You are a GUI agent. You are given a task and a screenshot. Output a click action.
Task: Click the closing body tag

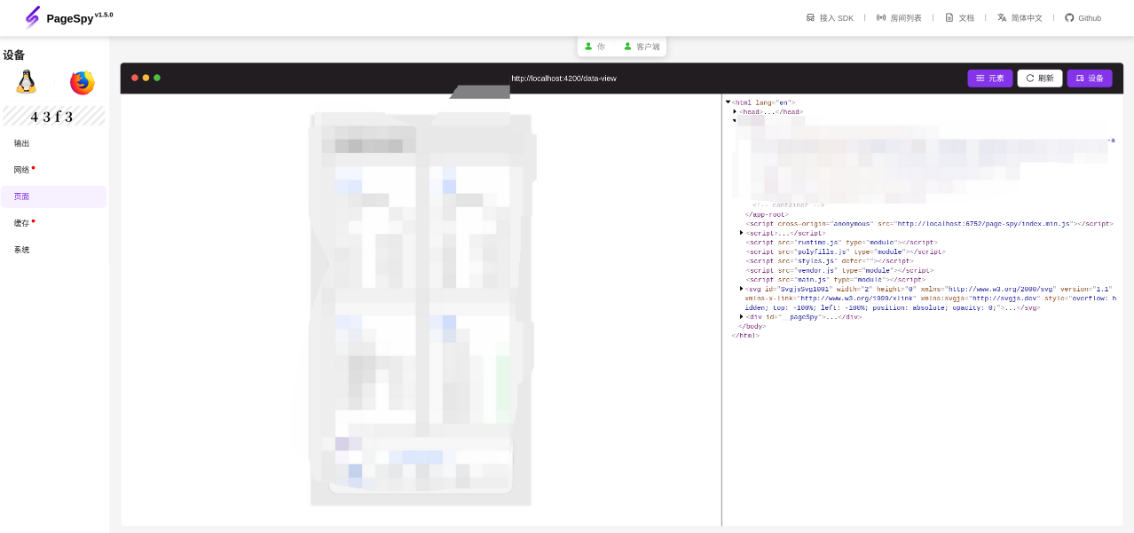[751, 326]
